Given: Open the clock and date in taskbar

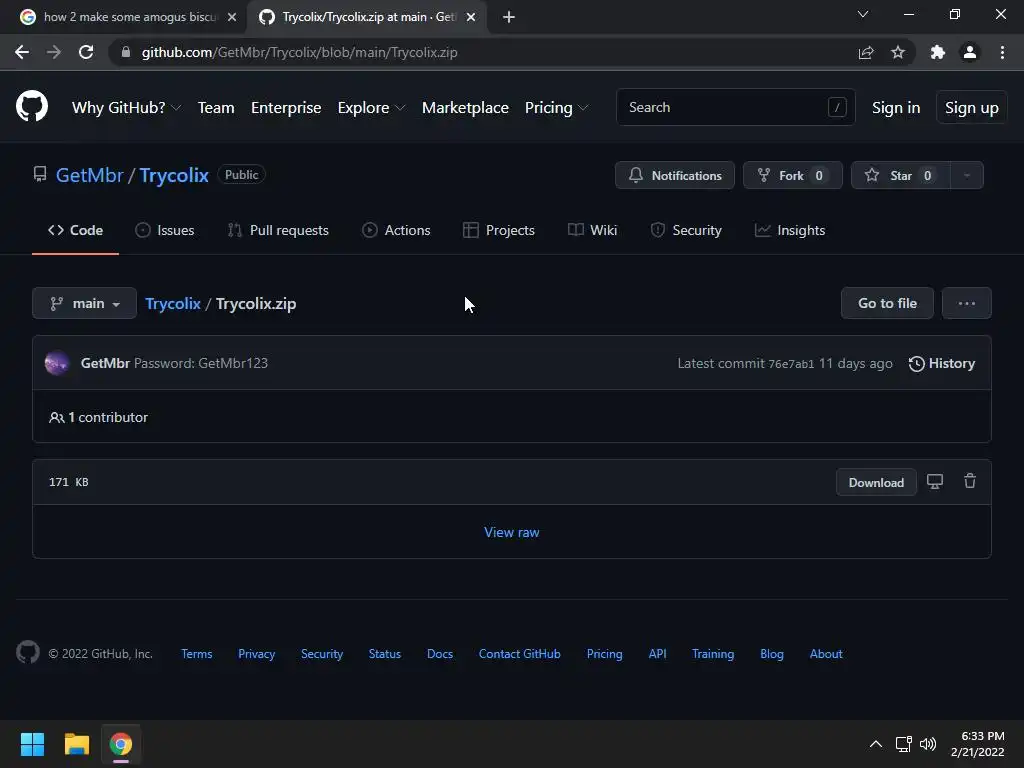Looking at the screenshot, I should 978,744.
